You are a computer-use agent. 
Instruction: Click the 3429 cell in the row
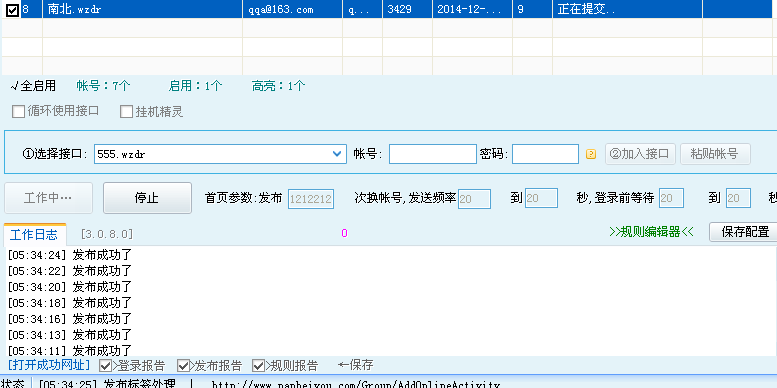(407, 9)
